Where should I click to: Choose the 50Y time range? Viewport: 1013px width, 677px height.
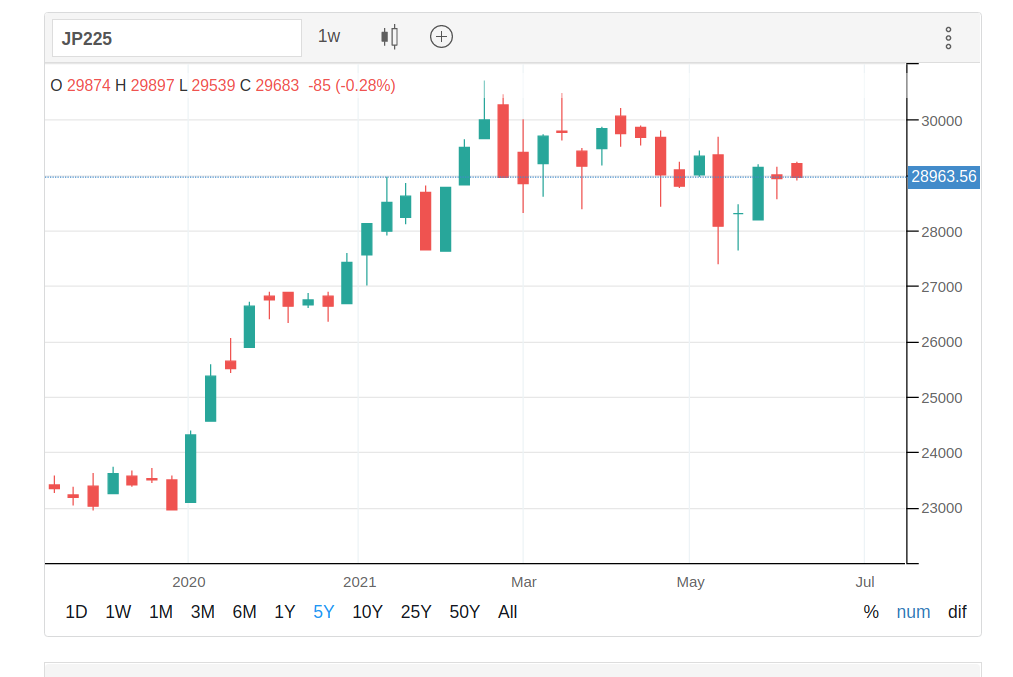[465, 612]
